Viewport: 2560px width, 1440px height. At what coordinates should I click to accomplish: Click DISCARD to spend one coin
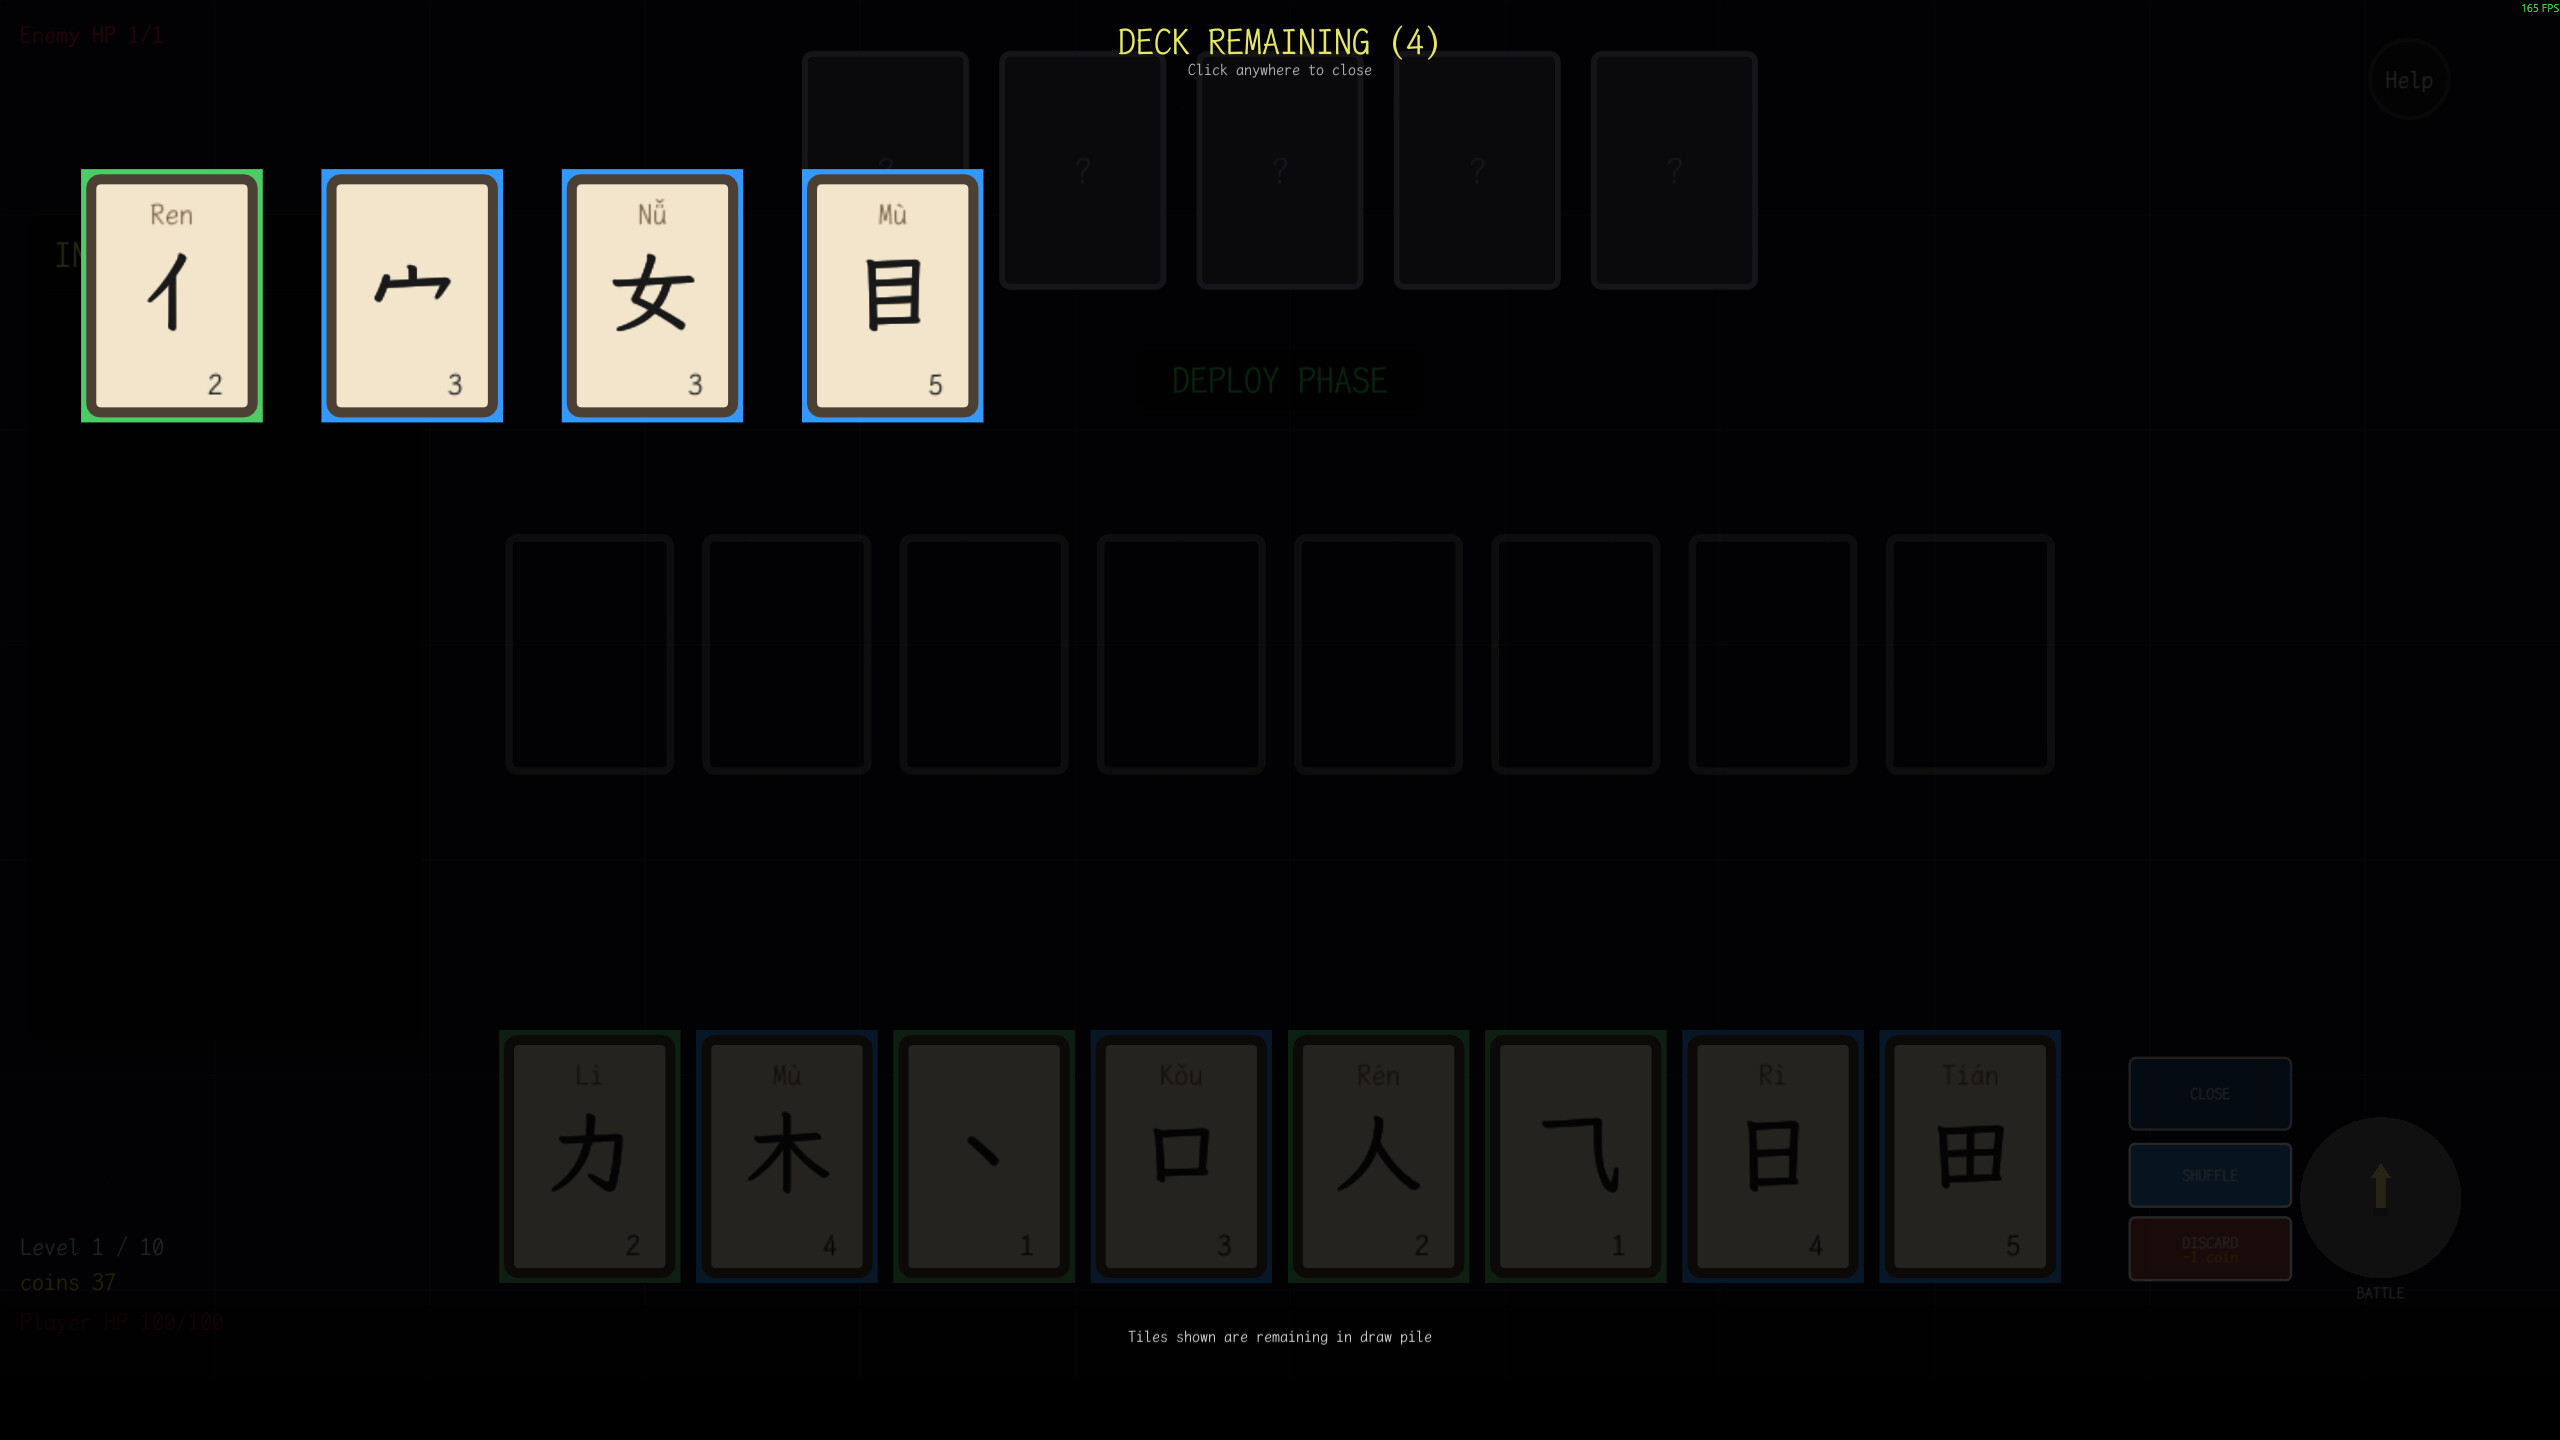(x=2209, y=1249)
